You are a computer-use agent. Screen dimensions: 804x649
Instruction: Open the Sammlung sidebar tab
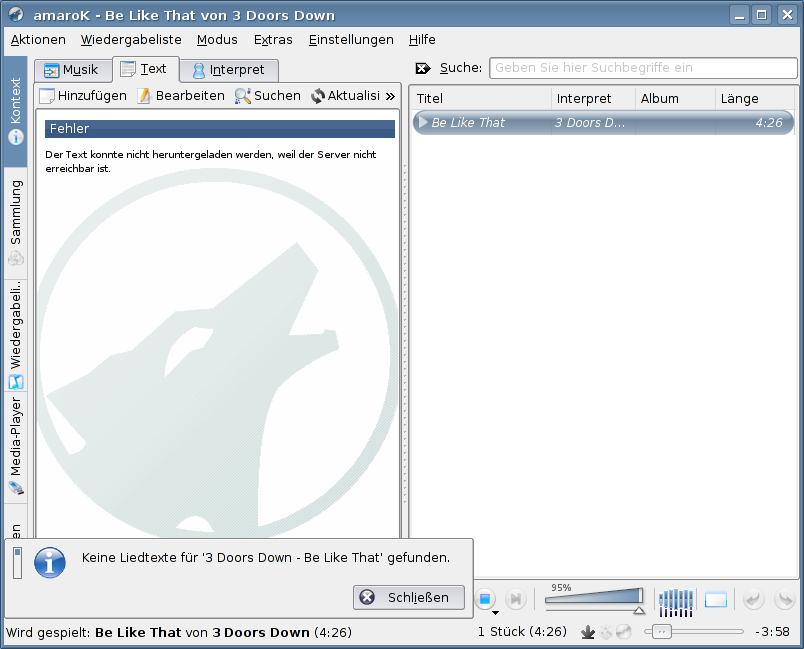coord(15,223)
